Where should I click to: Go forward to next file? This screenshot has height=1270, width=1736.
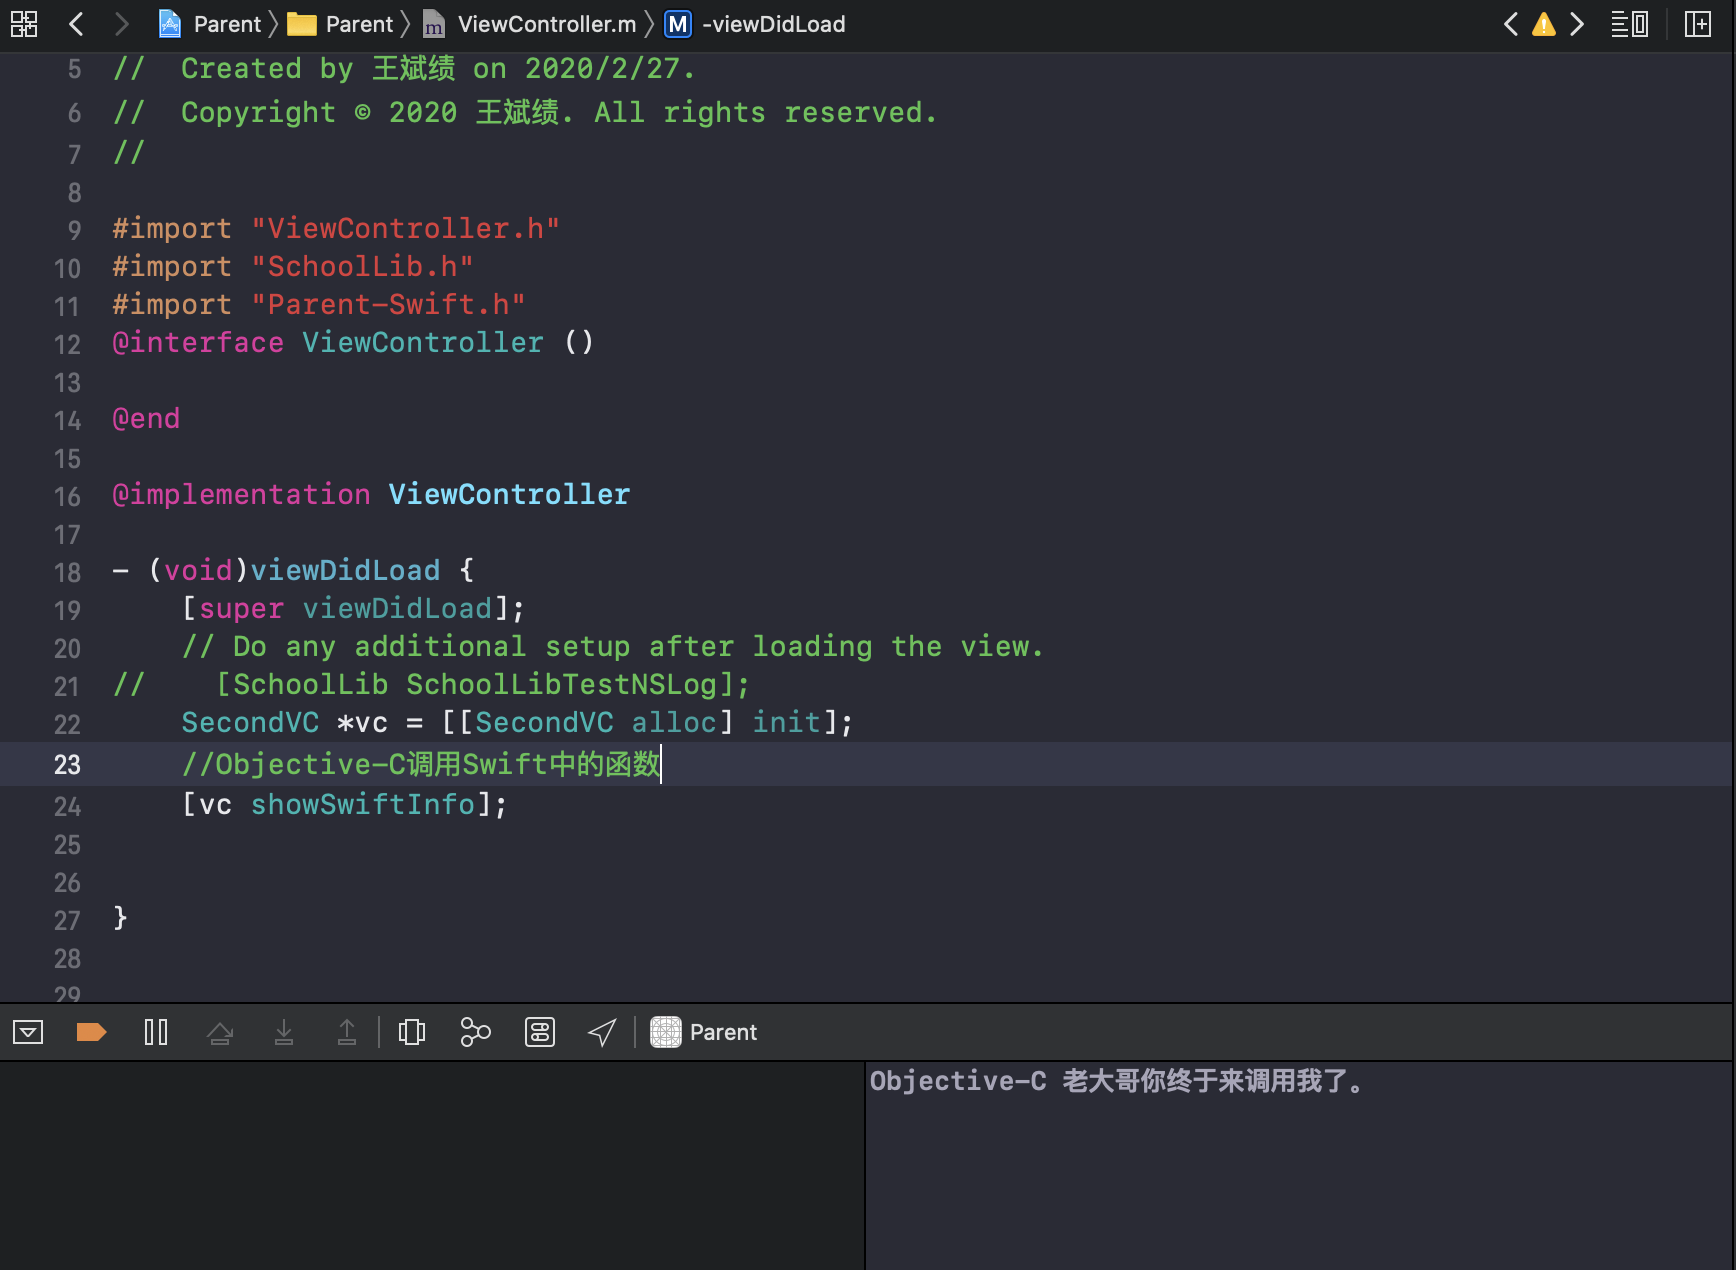[x=121, y=24]
